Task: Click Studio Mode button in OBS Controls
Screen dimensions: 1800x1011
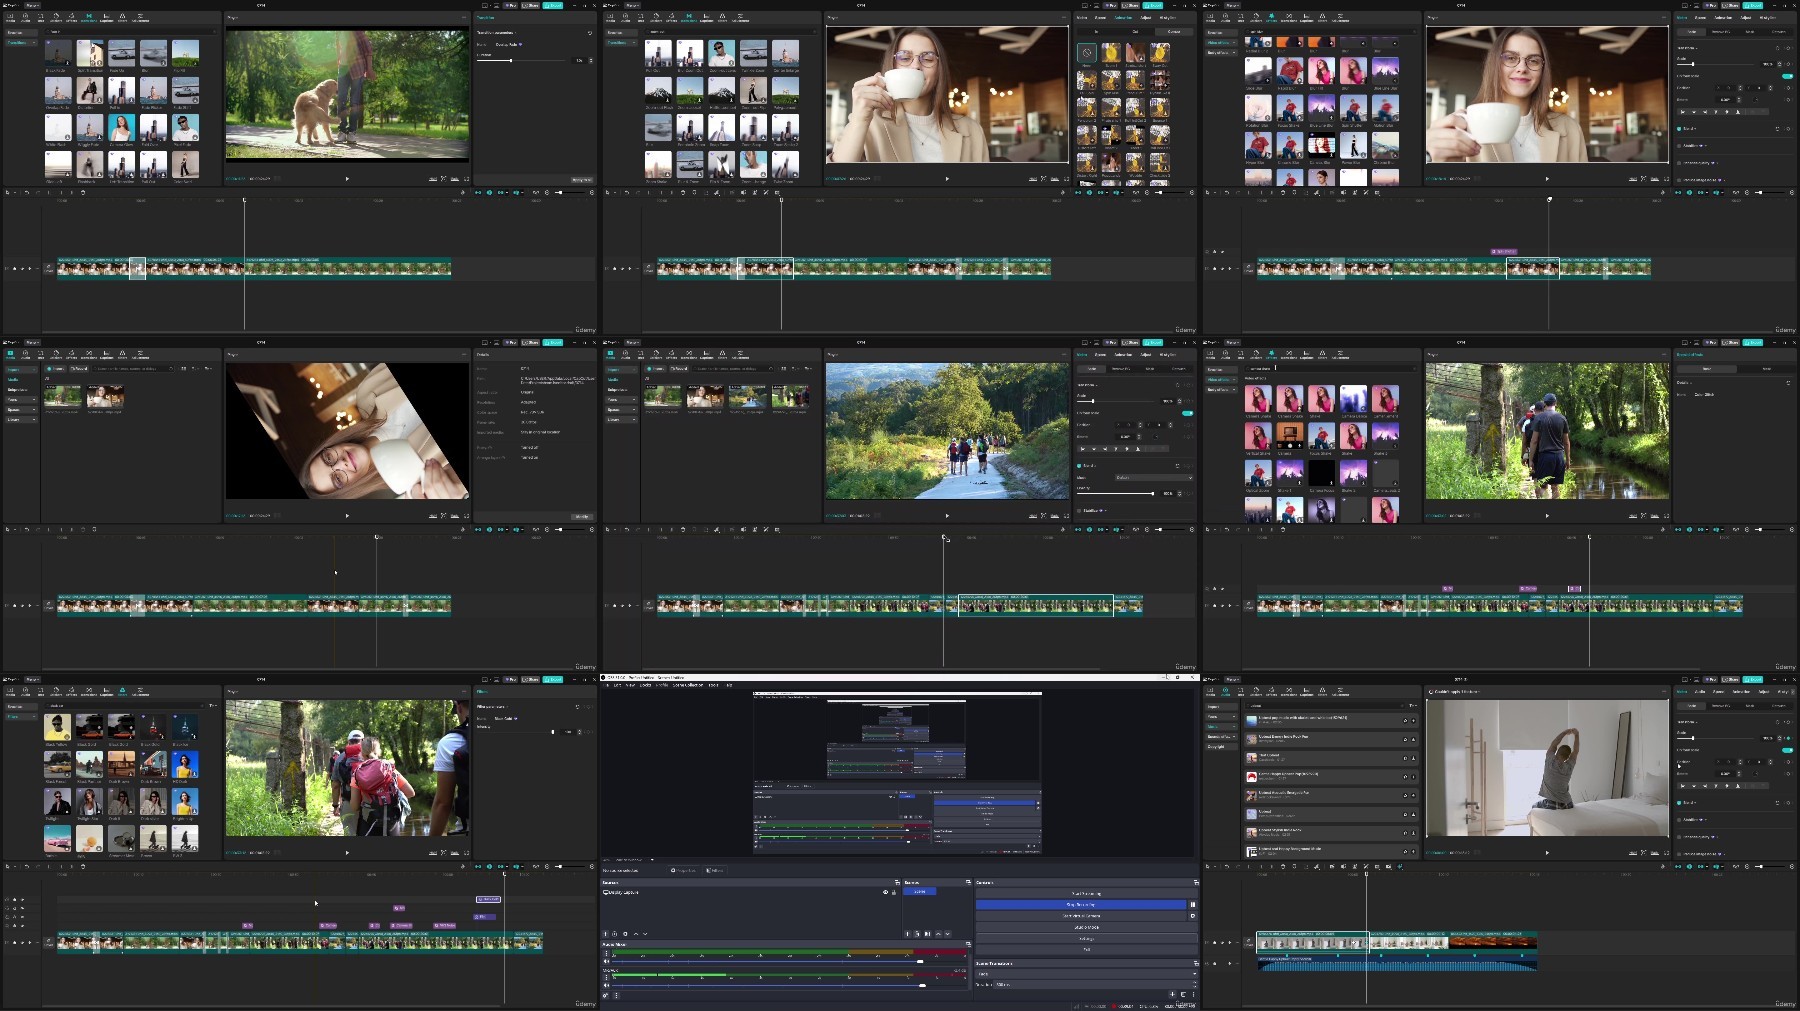Action: click(1087, 927)
